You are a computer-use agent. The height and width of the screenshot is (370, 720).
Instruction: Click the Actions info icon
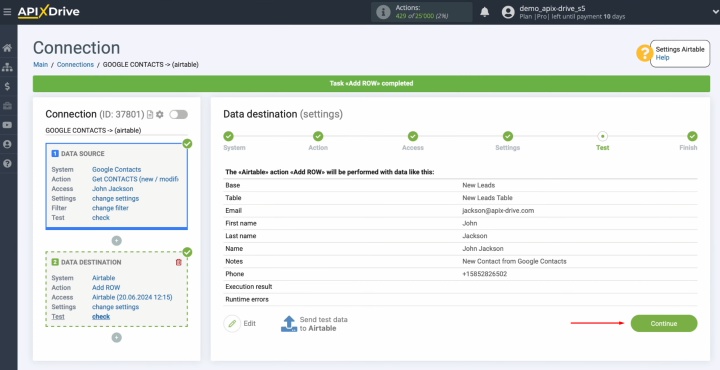tap(383, 12)
